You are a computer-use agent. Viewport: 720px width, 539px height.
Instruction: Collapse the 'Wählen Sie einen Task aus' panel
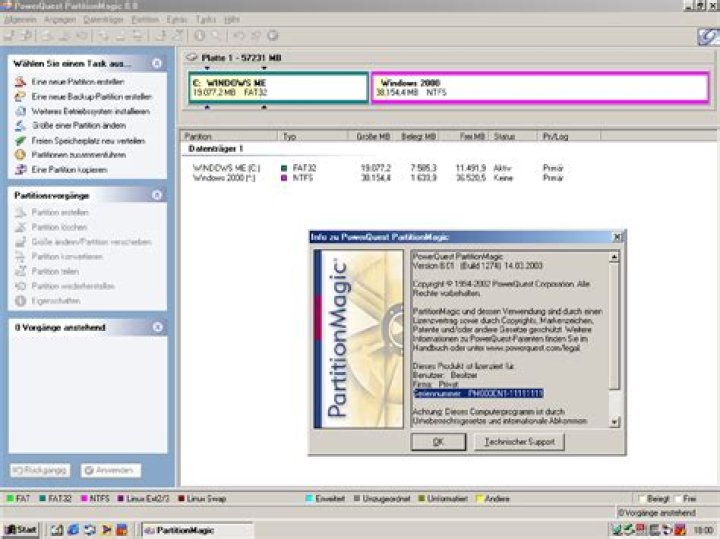pos(157,63)
